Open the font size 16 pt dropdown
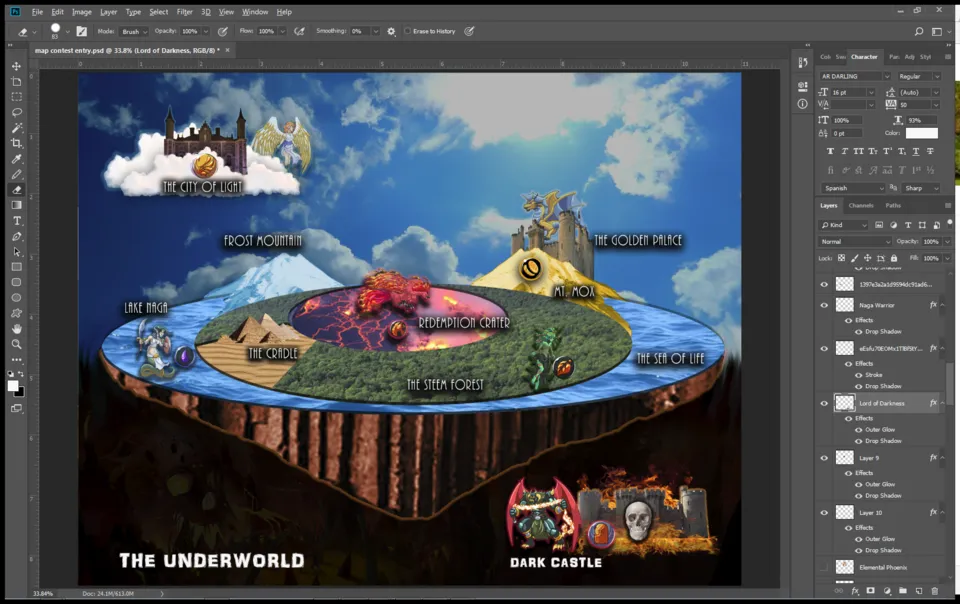Screen dimensions: 960x604 (871, 92)
